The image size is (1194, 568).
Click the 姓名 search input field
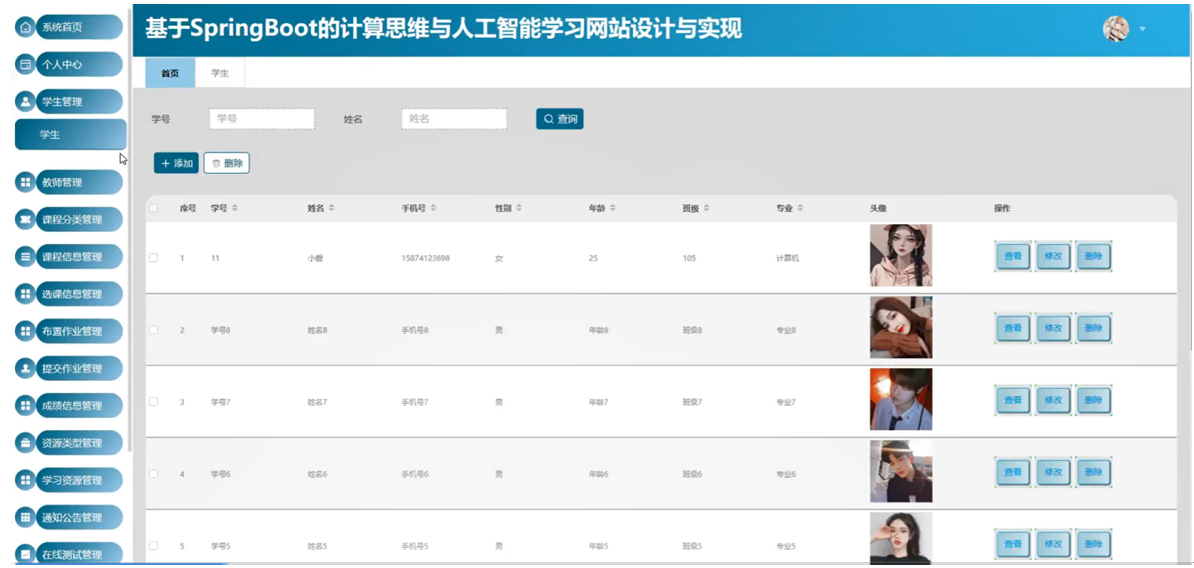tap(454, 119)
